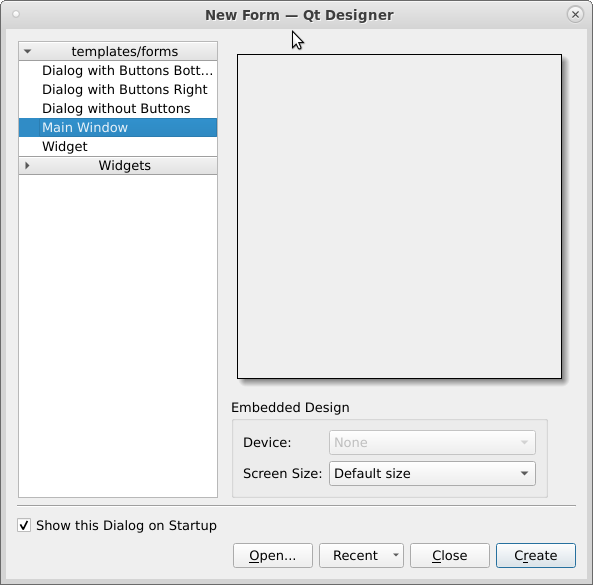Click the window menu circle icon in titlebar
This screenshot has width=593, height=585.
click(16, 14)
